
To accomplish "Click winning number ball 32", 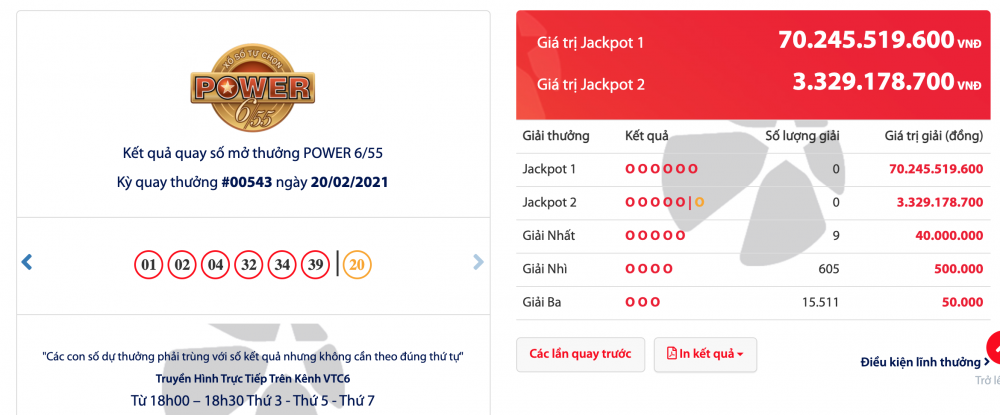I will (249, 265).
